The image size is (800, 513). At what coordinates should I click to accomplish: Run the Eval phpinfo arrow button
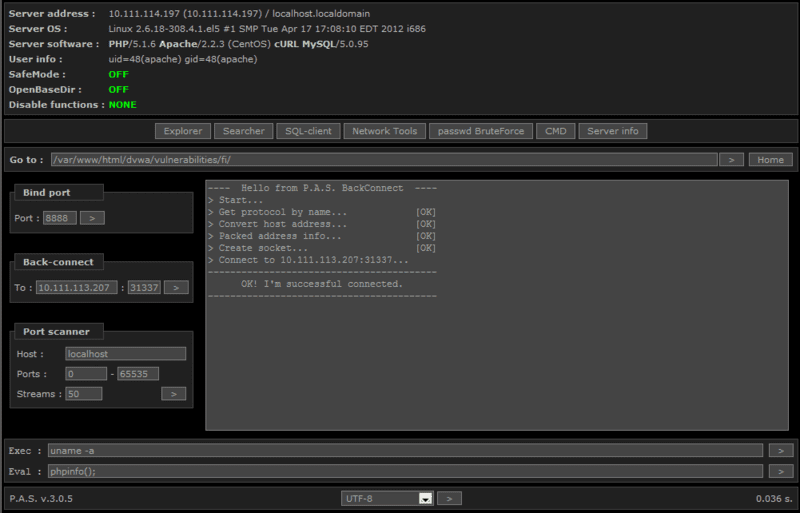tap(781, 471)
